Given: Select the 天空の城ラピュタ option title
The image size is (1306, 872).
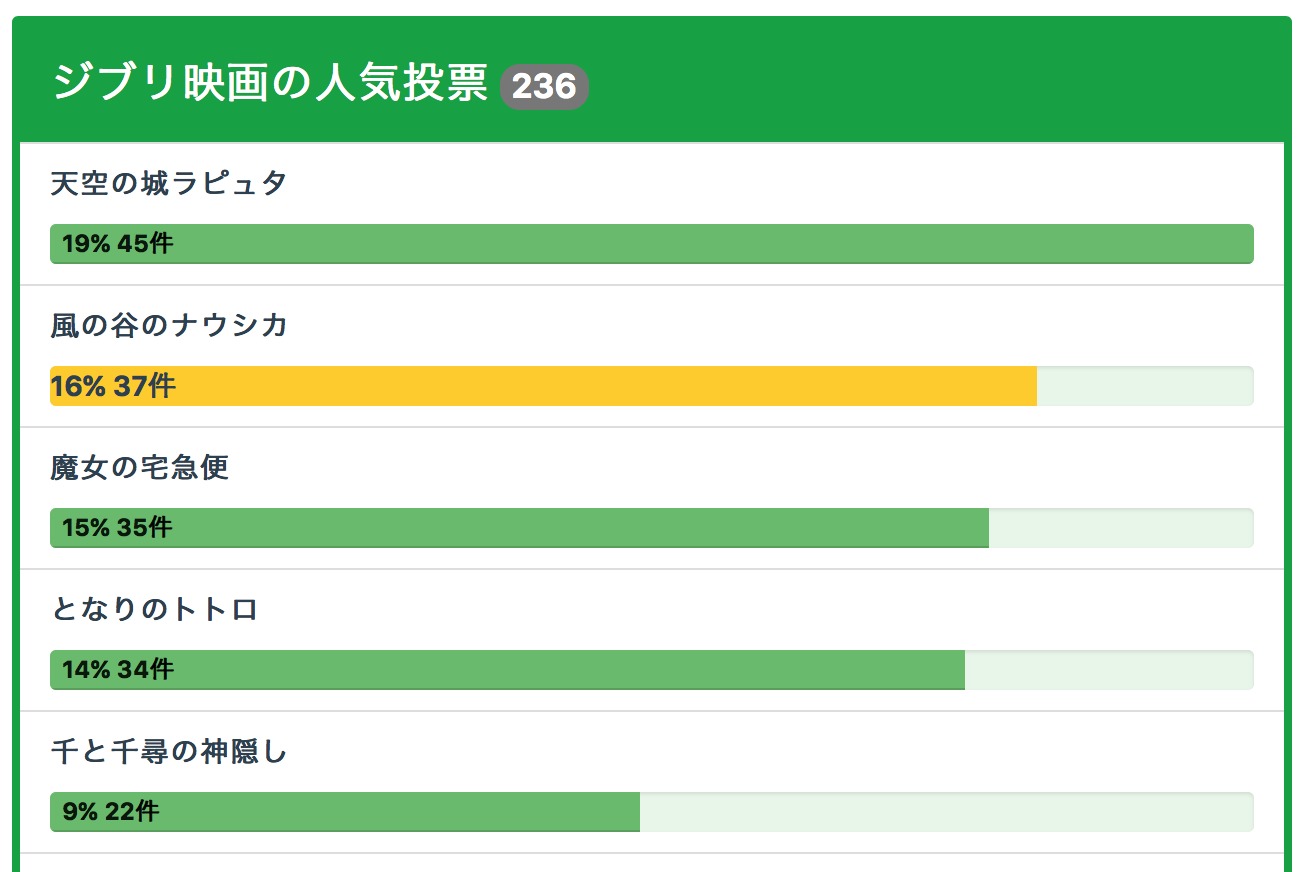Looking at the screenshot, I should click(169, 184).
